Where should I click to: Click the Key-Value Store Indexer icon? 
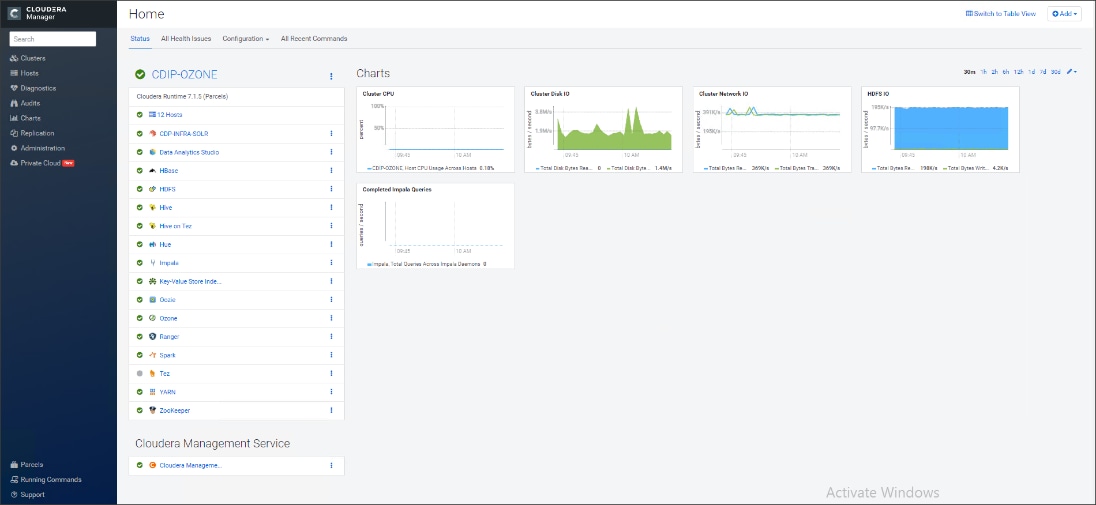tap(152, 281)
